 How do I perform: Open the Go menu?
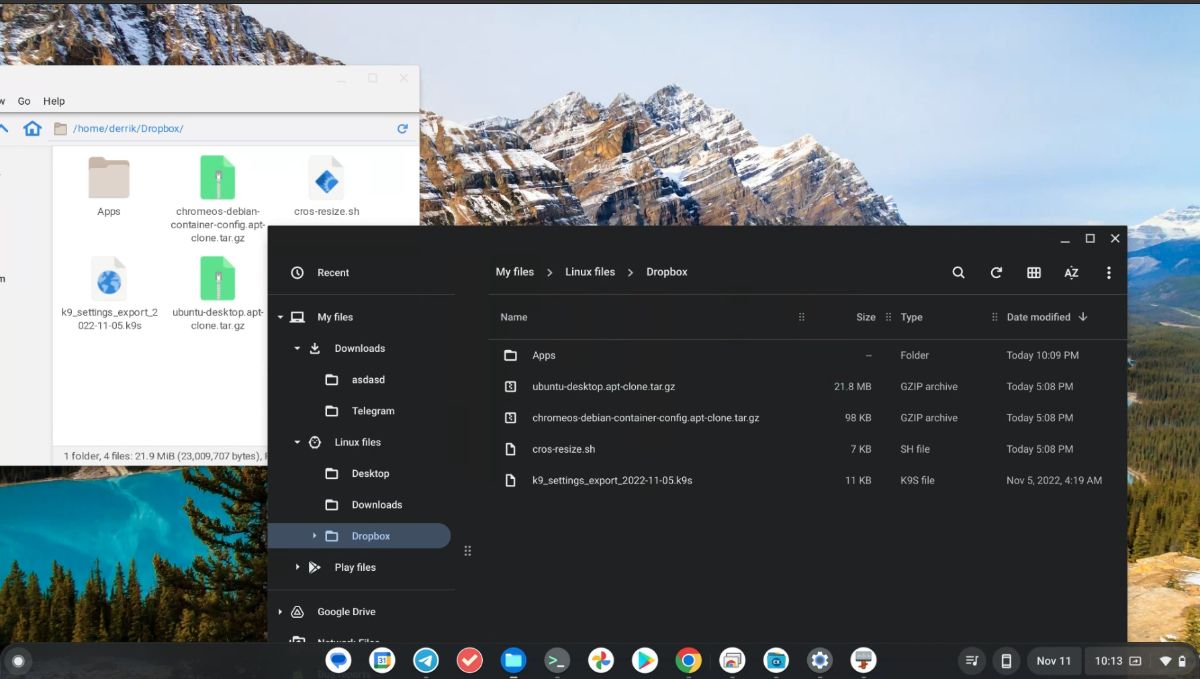click(x=24, y=101)
